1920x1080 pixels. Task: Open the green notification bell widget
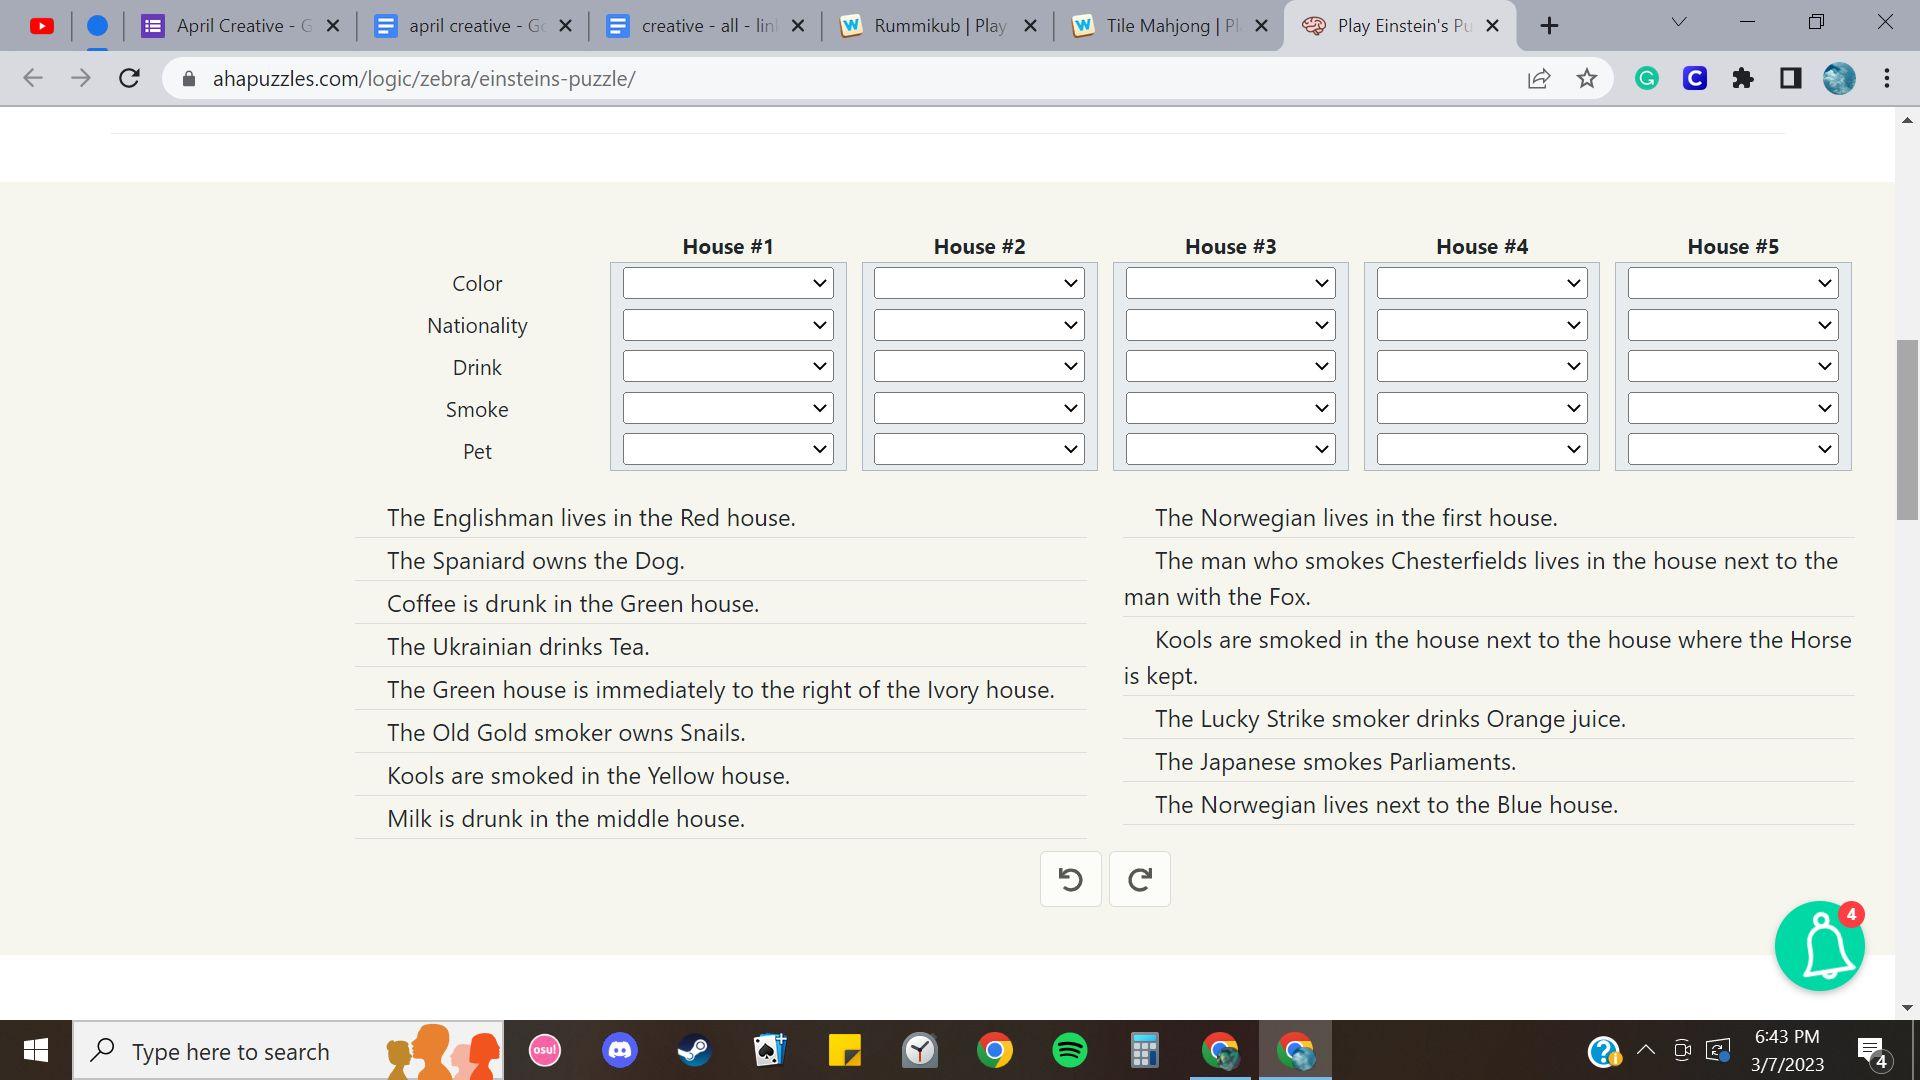(1819, 946)
